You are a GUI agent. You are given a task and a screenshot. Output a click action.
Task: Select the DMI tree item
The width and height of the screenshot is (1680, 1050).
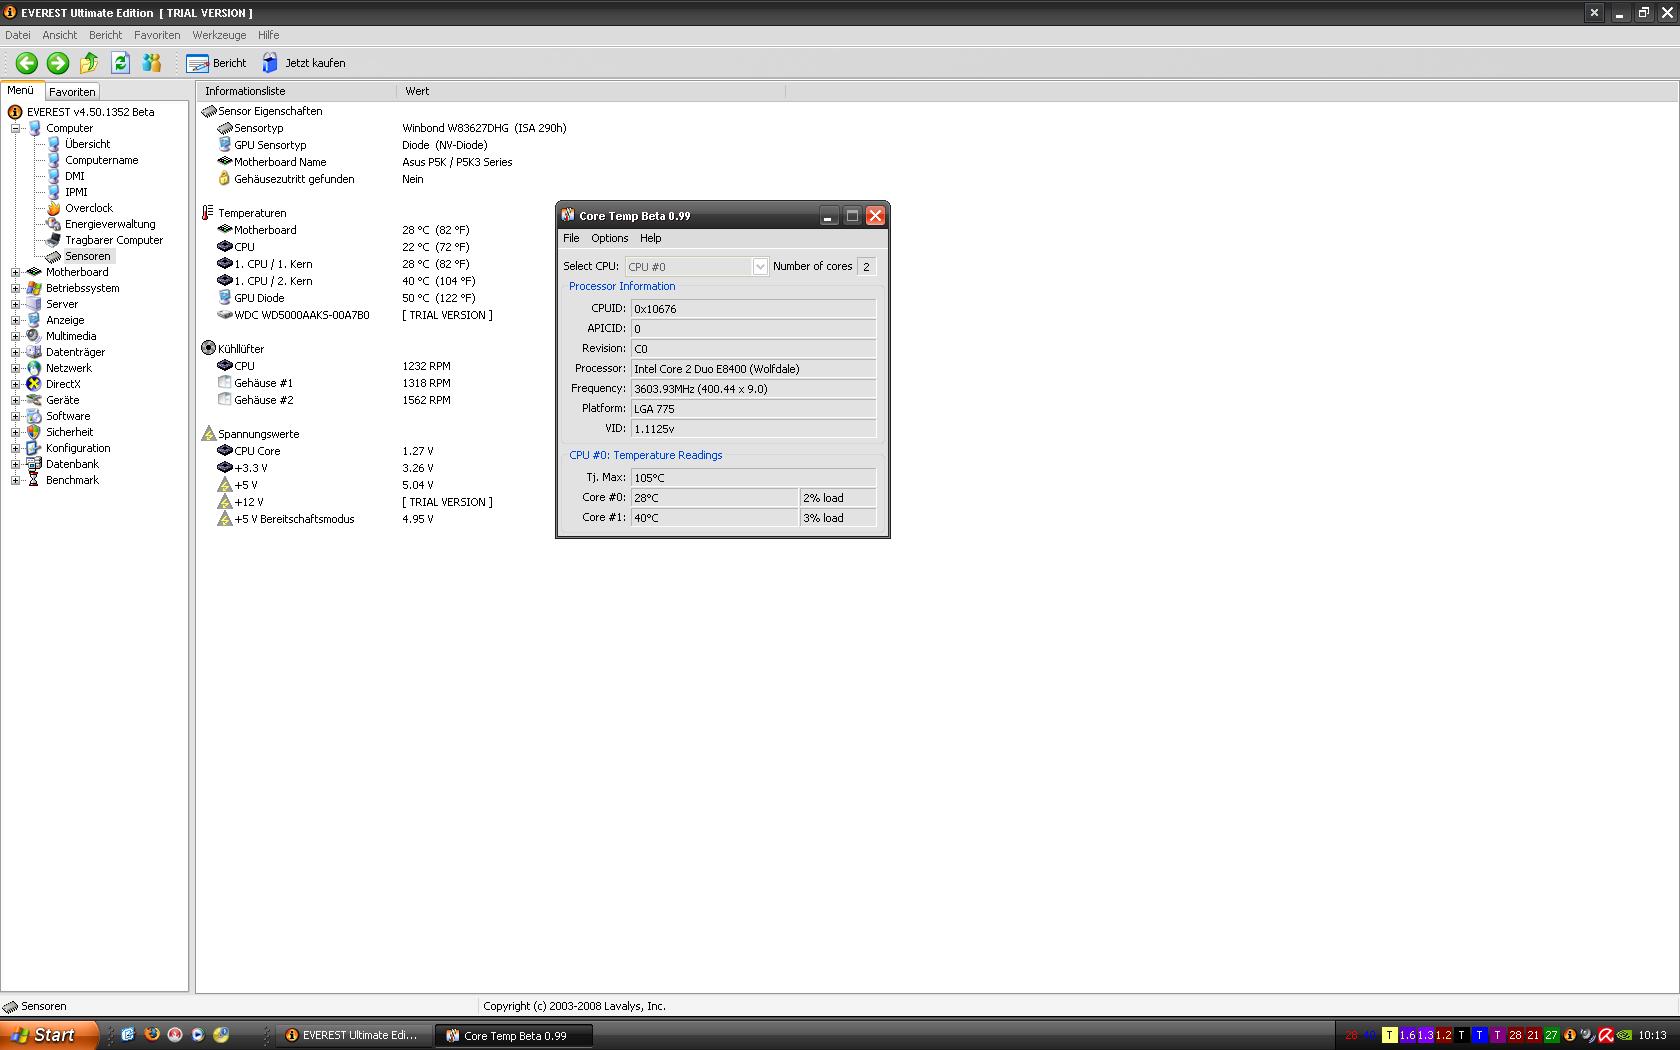pyautogui.click(x=75, y=176)
